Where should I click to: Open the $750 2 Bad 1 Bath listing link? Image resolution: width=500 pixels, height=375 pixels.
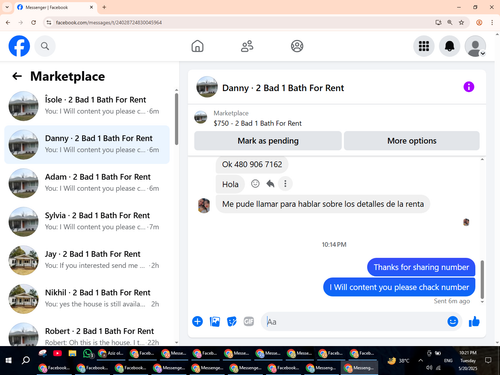tap(257, 123)
